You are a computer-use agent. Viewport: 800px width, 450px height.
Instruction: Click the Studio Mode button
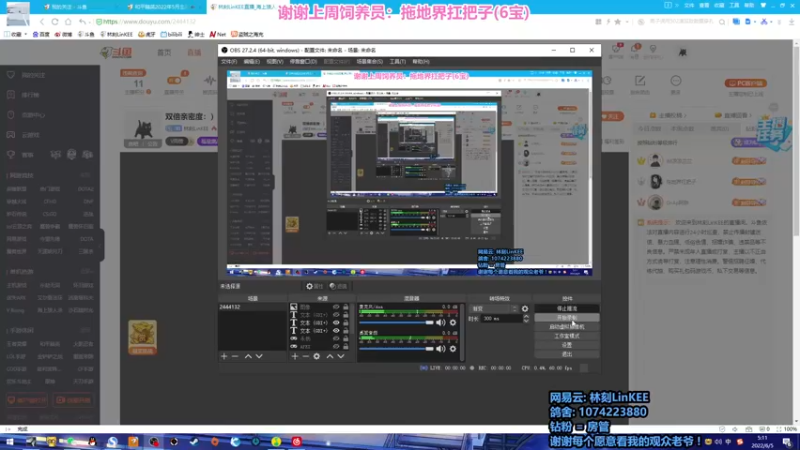(x=567, y=336)
